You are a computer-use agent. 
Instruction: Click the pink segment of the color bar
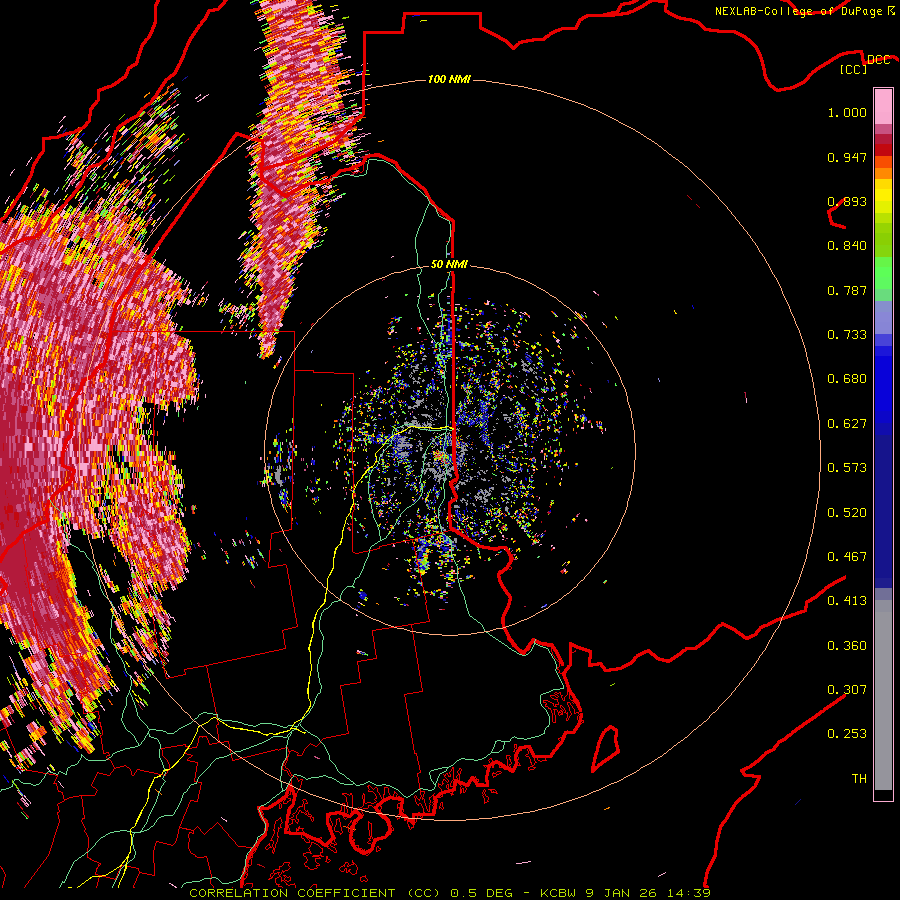(883, 107)
